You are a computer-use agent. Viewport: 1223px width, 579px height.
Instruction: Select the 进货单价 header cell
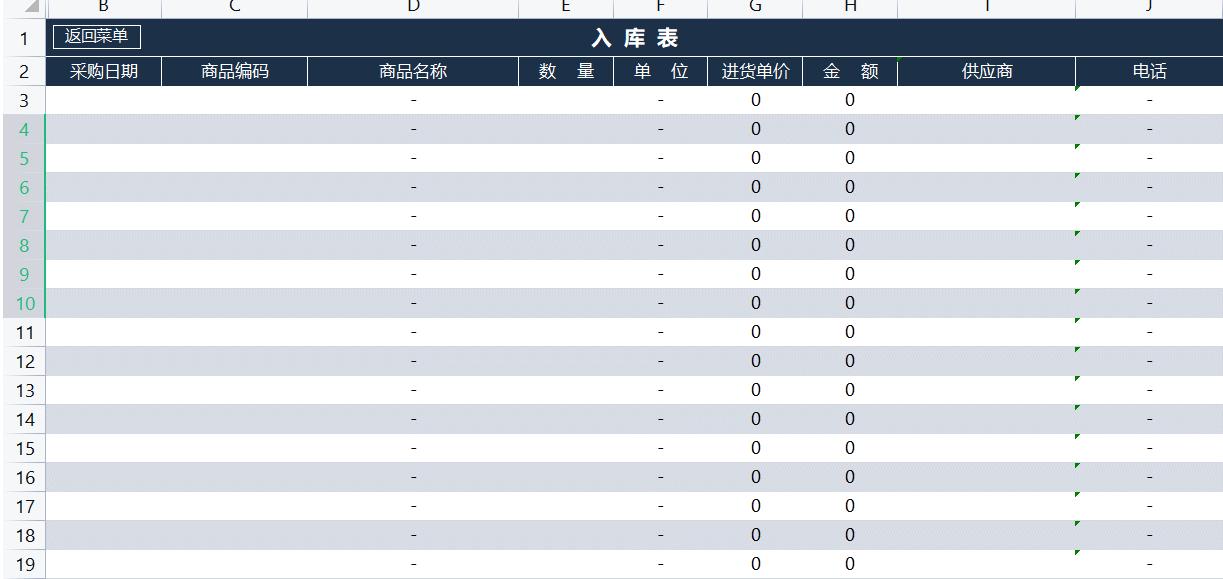click(755, 70)
